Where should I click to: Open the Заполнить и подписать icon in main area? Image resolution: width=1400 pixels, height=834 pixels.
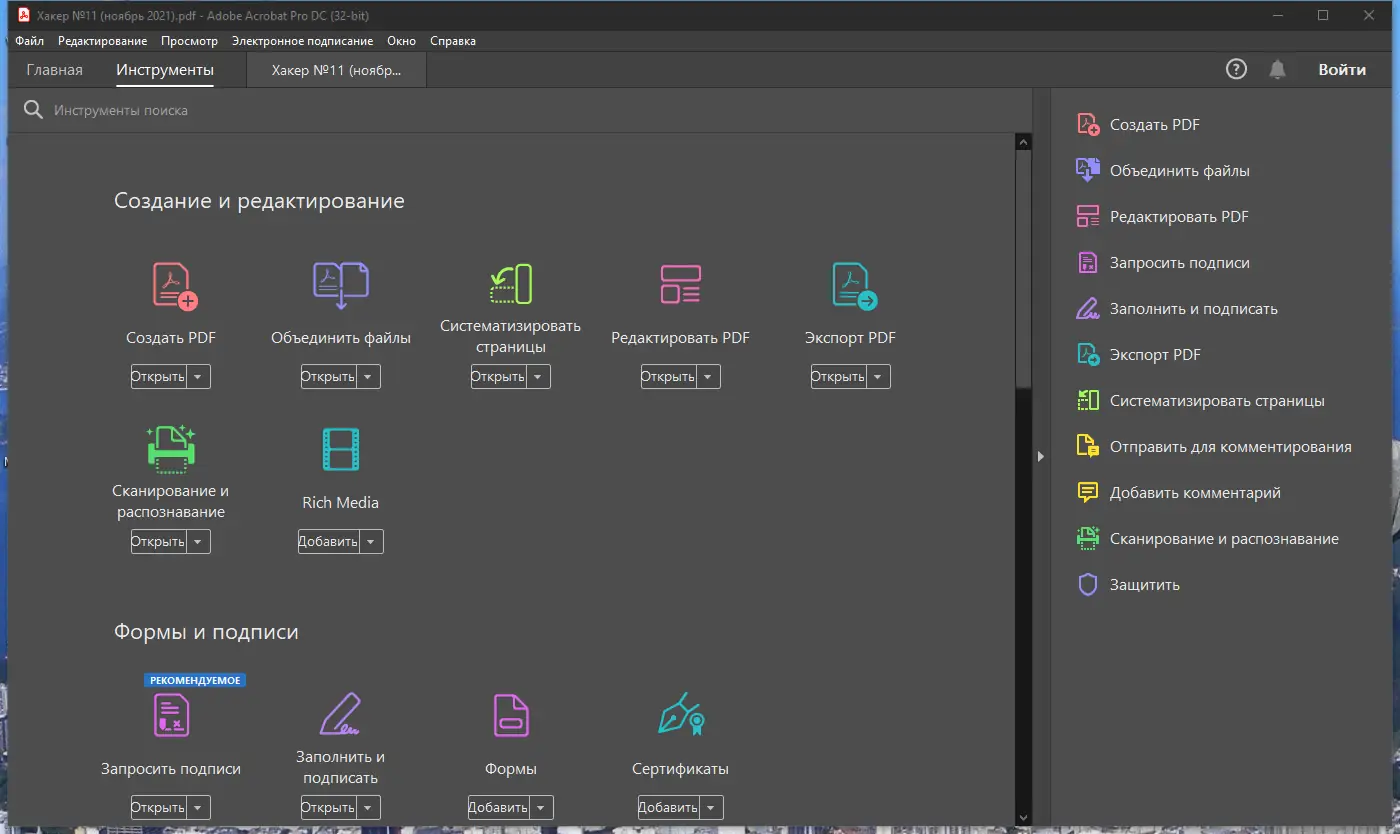click(341, 714)
